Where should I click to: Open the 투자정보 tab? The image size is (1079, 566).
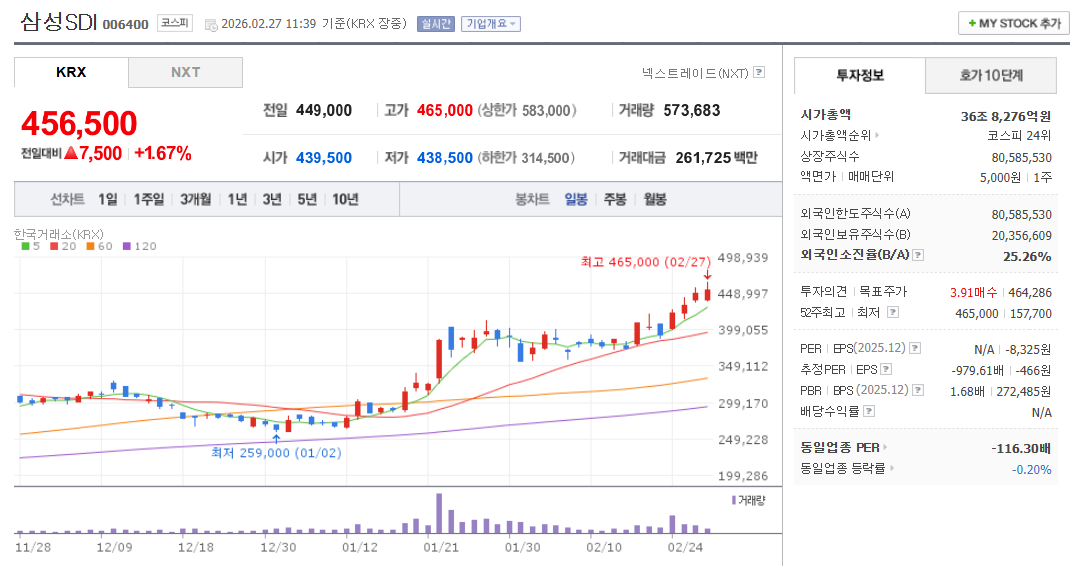tap(860, 76)
